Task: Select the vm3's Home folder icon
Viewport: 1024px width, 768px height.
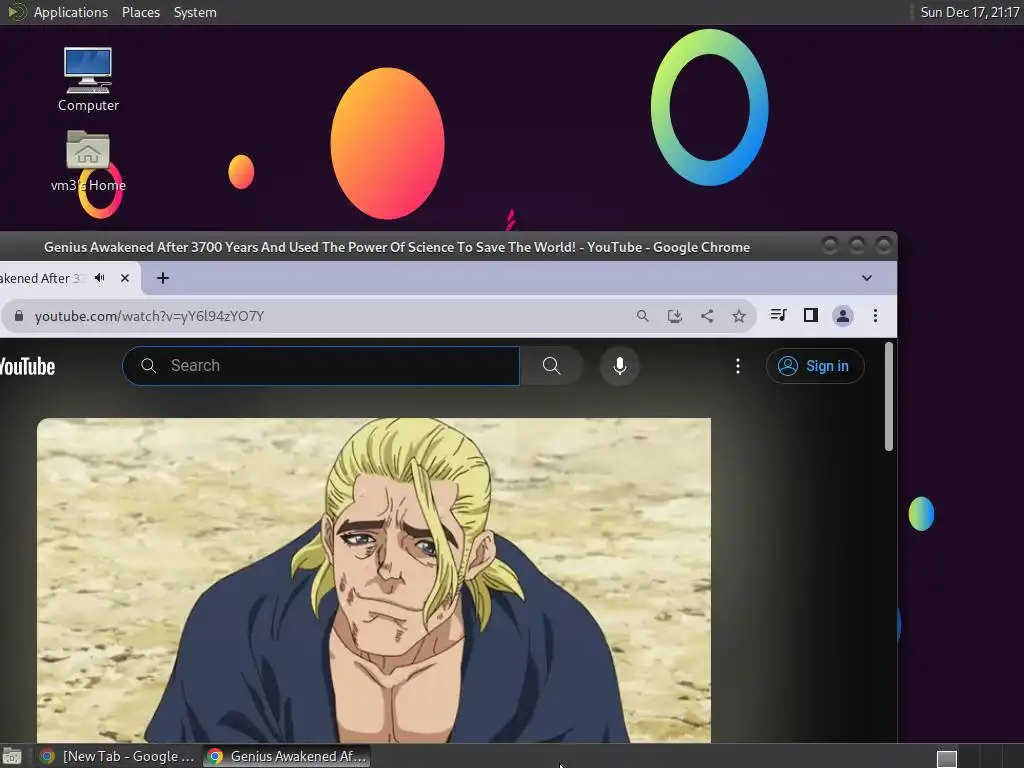Action: coord(88,161)
